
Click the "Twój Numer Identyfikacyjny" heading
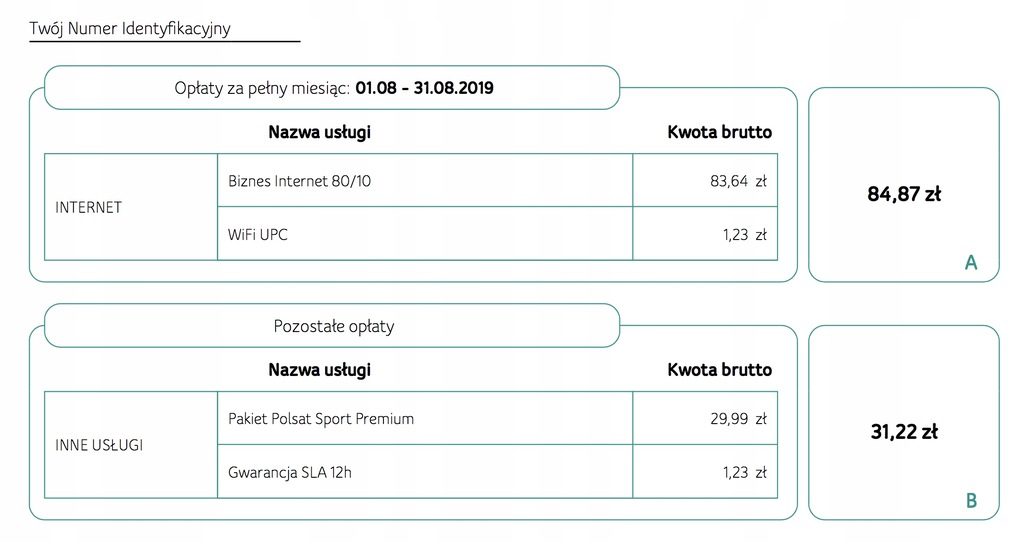[130, 29]
